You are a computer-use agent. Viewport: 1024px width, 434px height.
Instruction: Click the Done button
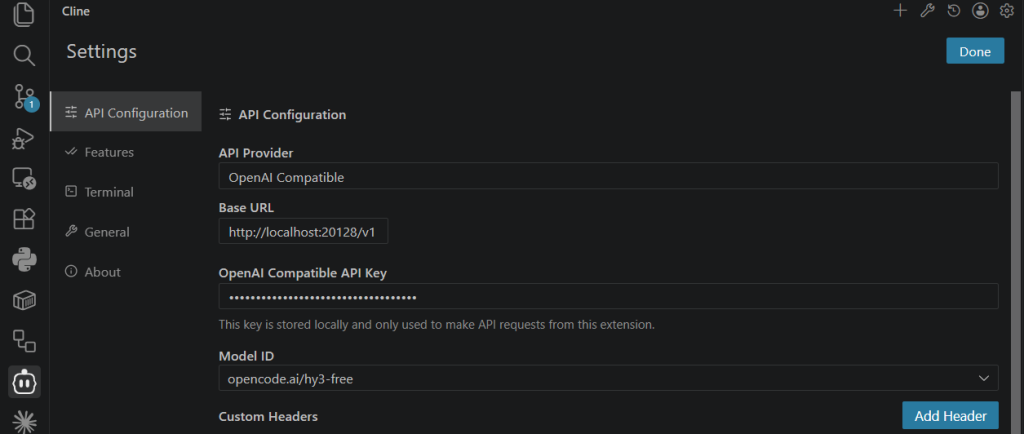point(975,51)
